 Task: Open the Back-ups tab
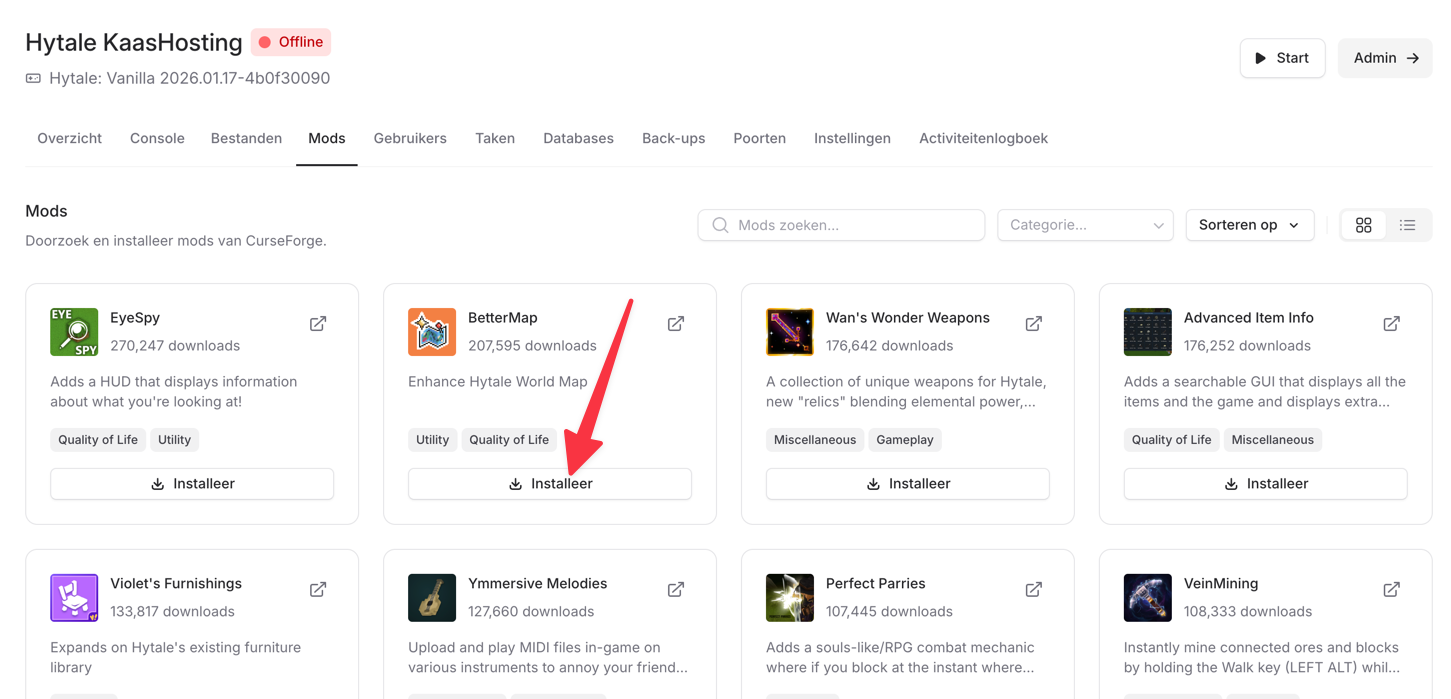point(673,138)
